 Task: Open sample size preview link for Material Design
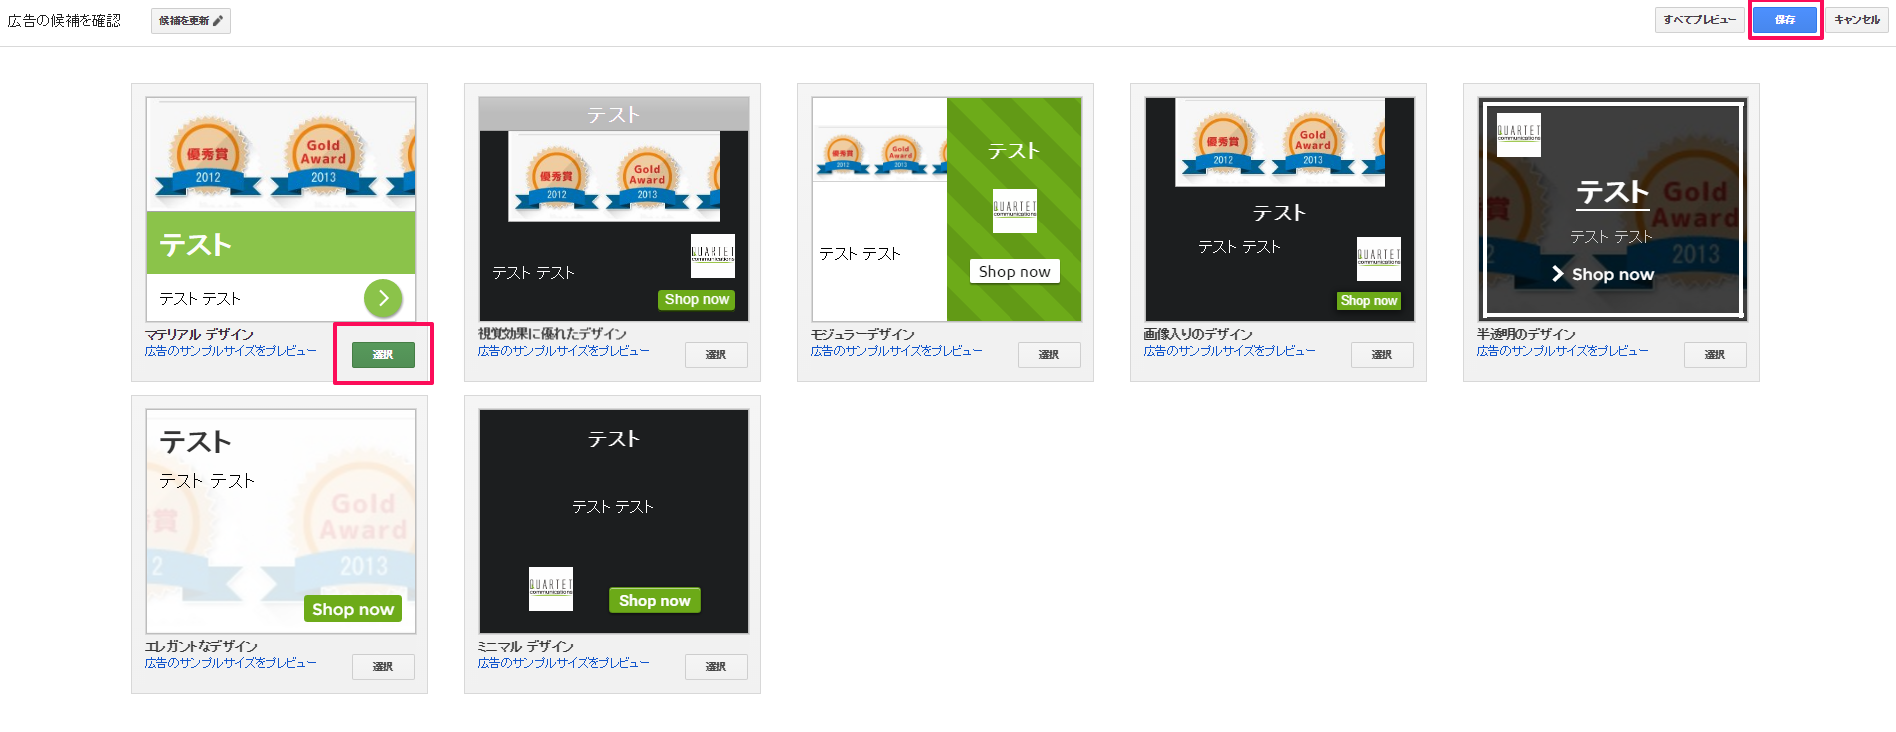pyautogui.click(x=230, y=351)
